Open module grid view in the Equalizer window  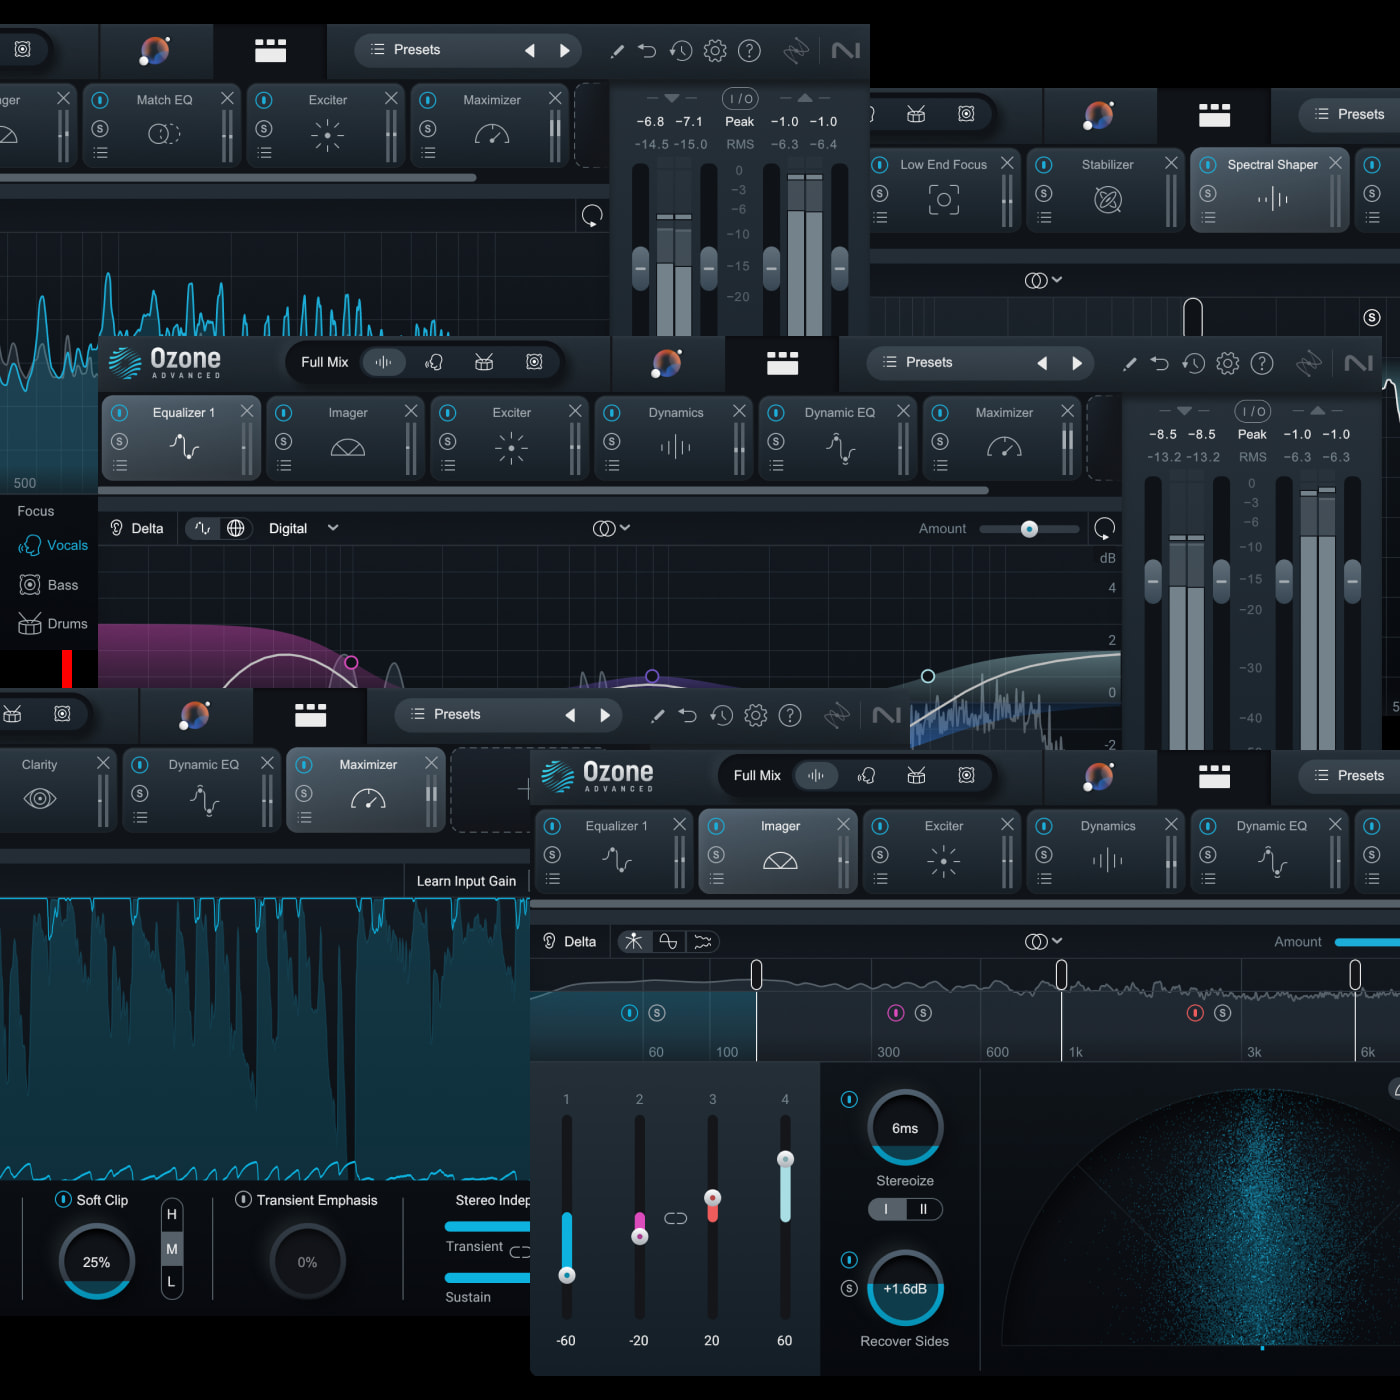point(782,363)
